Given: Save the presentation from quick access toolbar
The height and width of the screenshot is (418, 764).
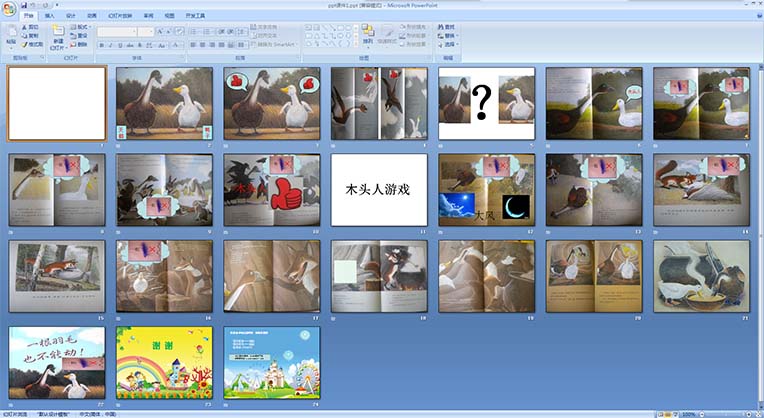Looking at the screenshot, I should tap(24, 5).
